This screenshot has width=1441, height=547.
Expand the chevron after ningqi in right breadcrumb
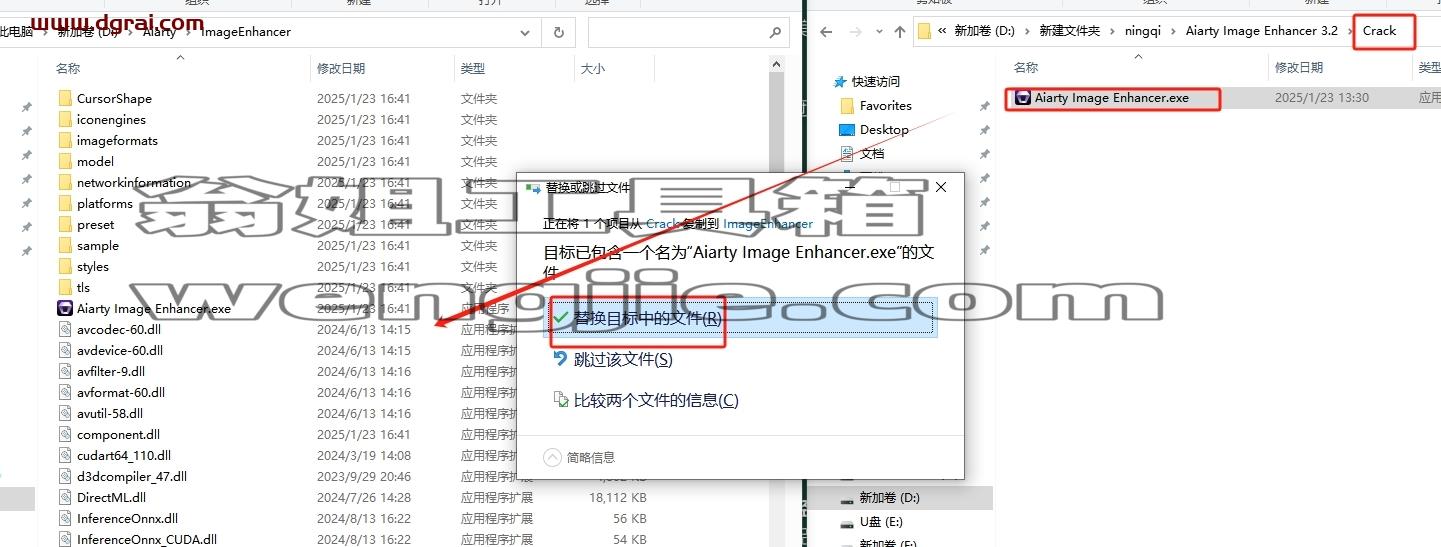click(x=1175, y=31)
